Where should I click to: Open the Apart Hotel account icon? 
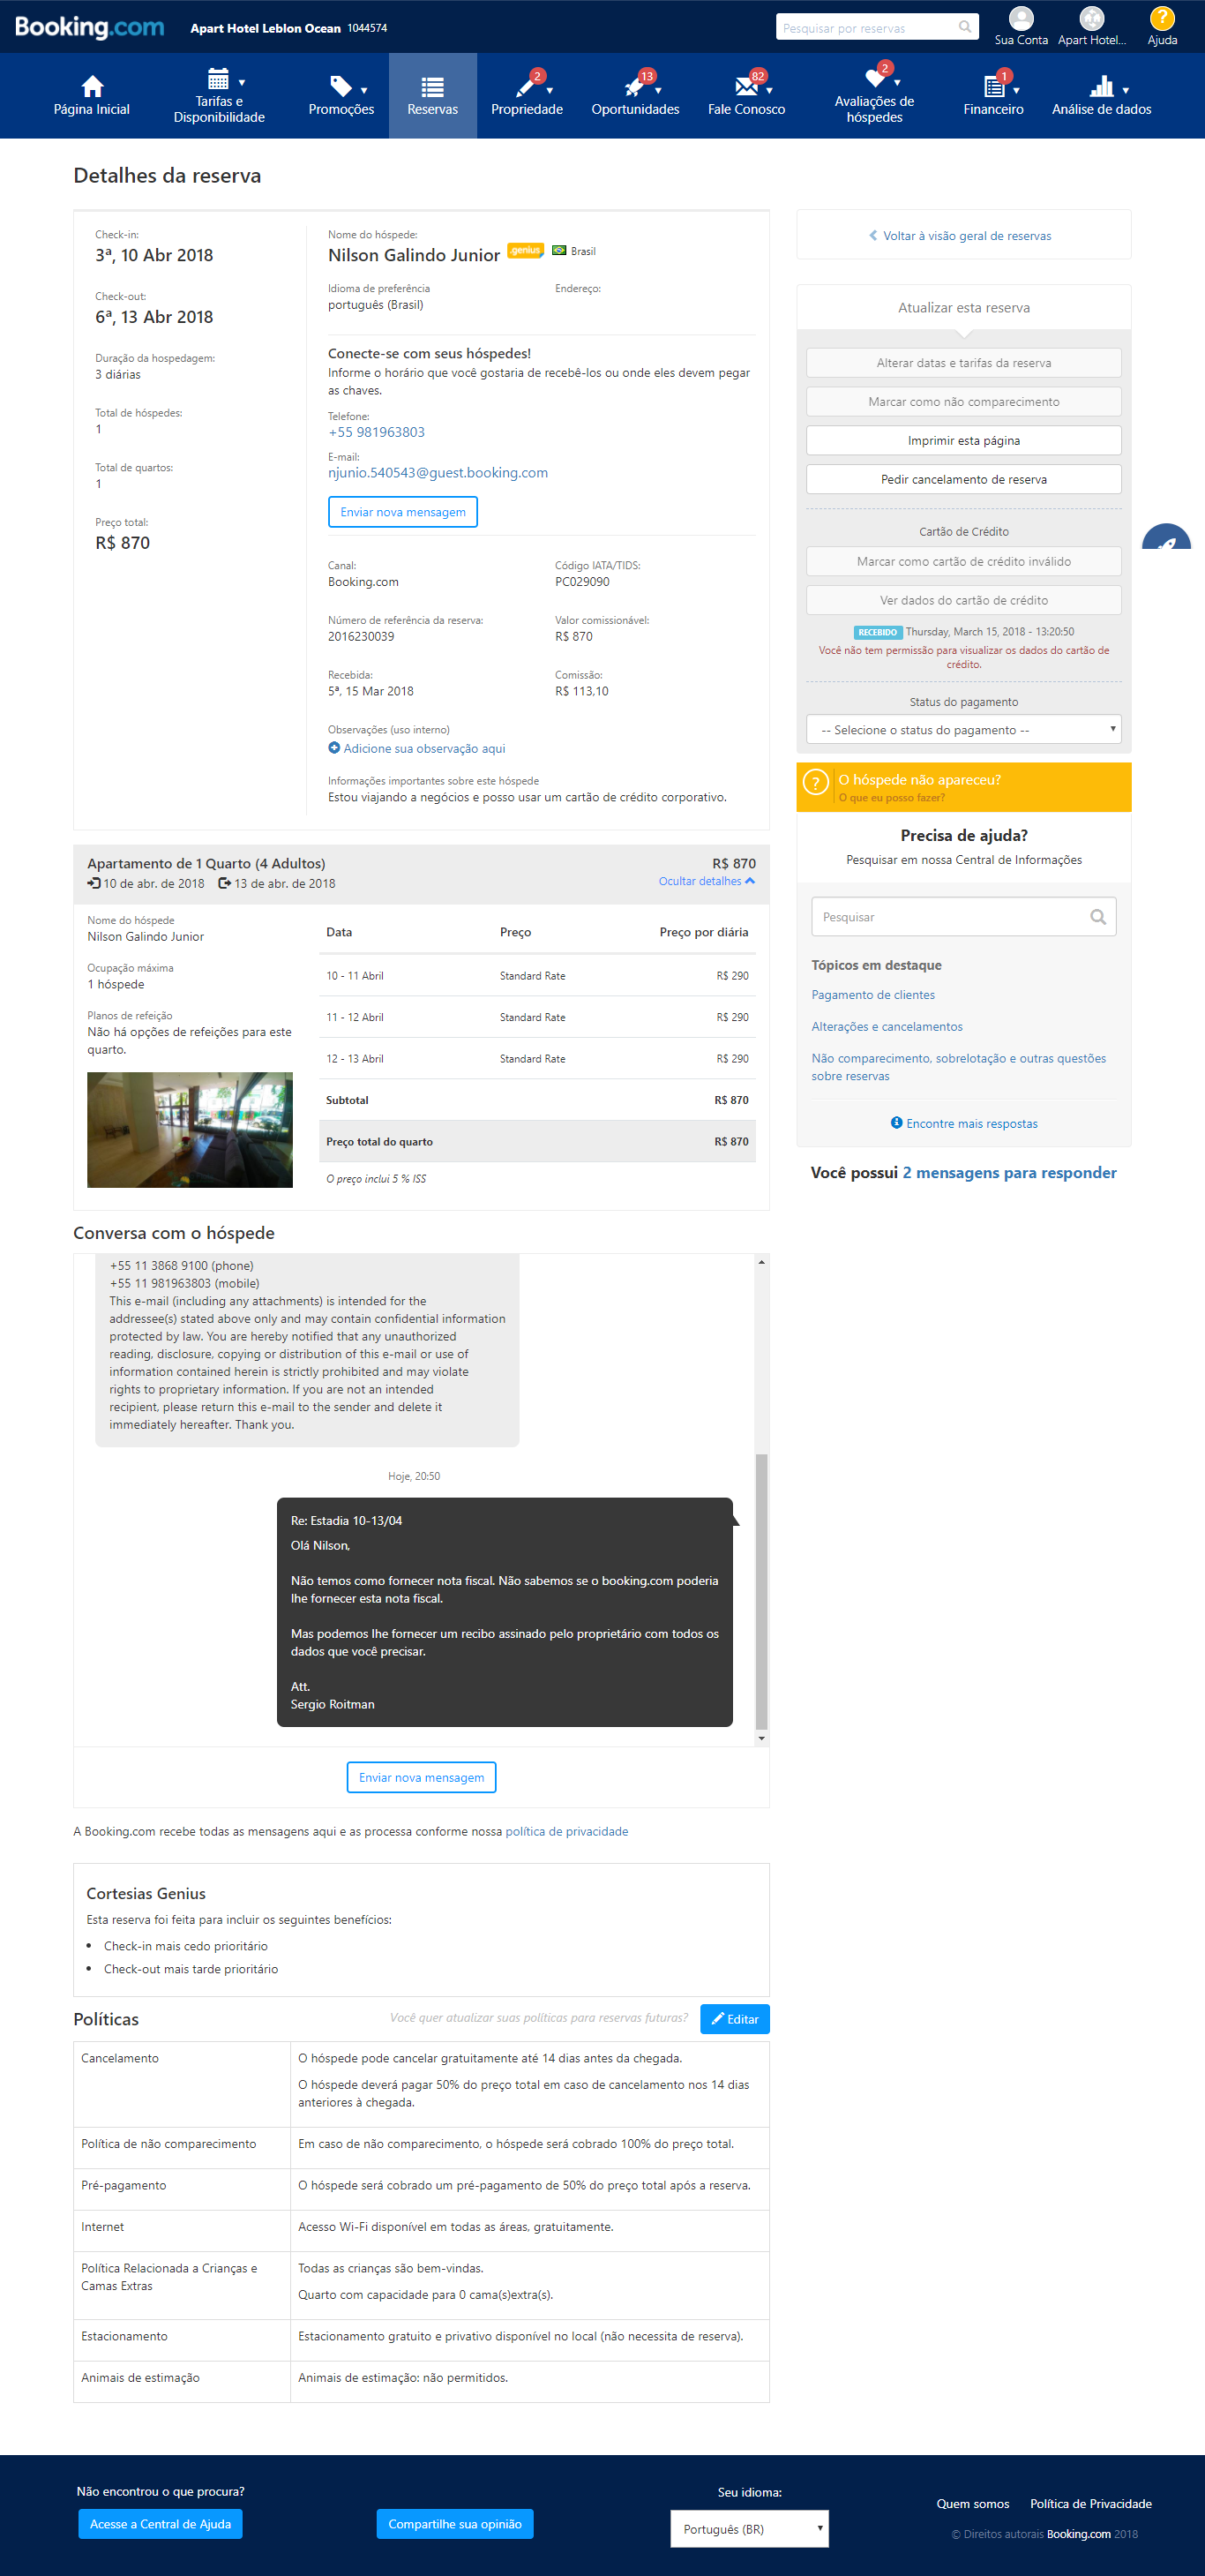coord(1092,18)
